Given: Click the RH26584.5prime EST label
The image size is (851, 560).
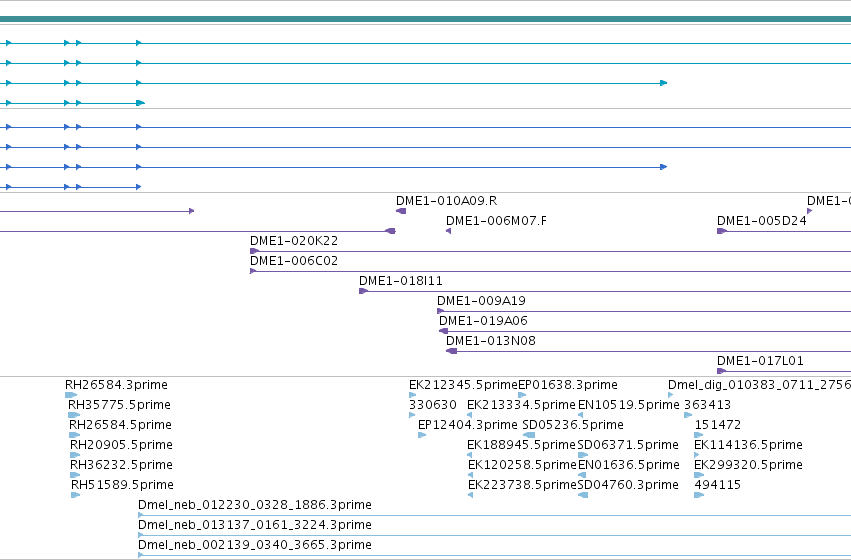Looking at the screenshot, I should point(120,425).
